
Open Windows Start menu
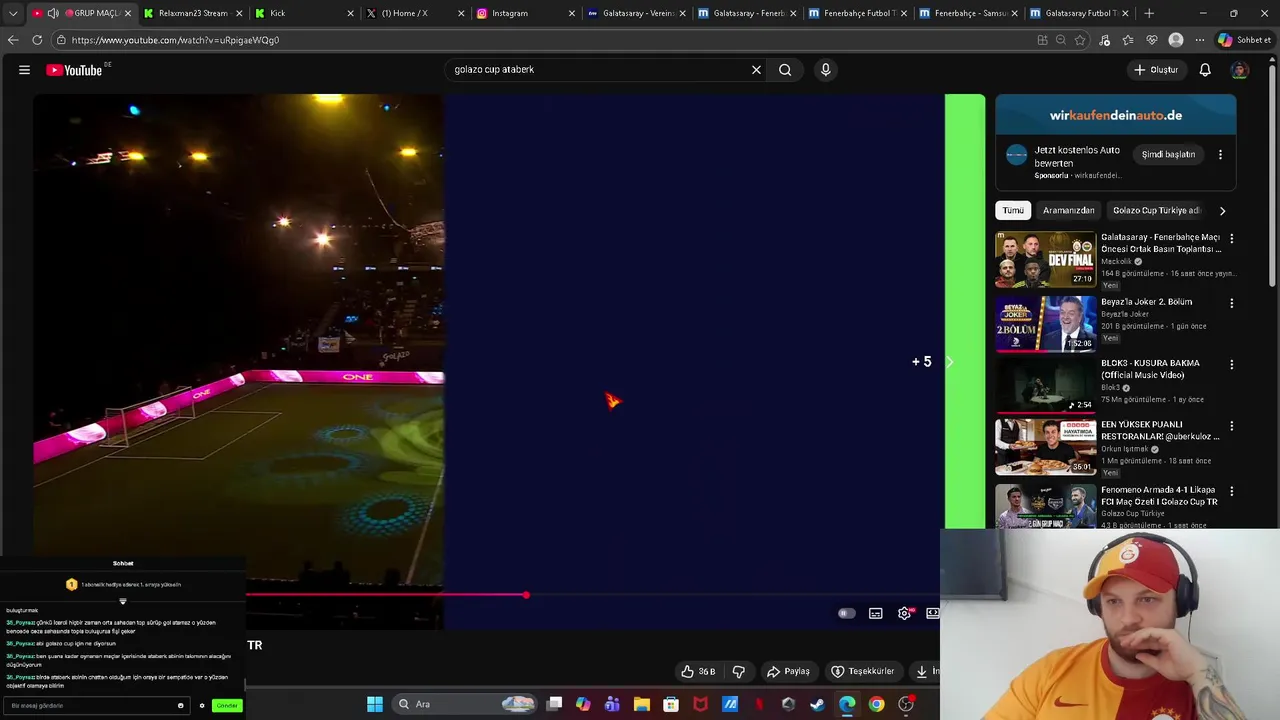coord(375,704)
